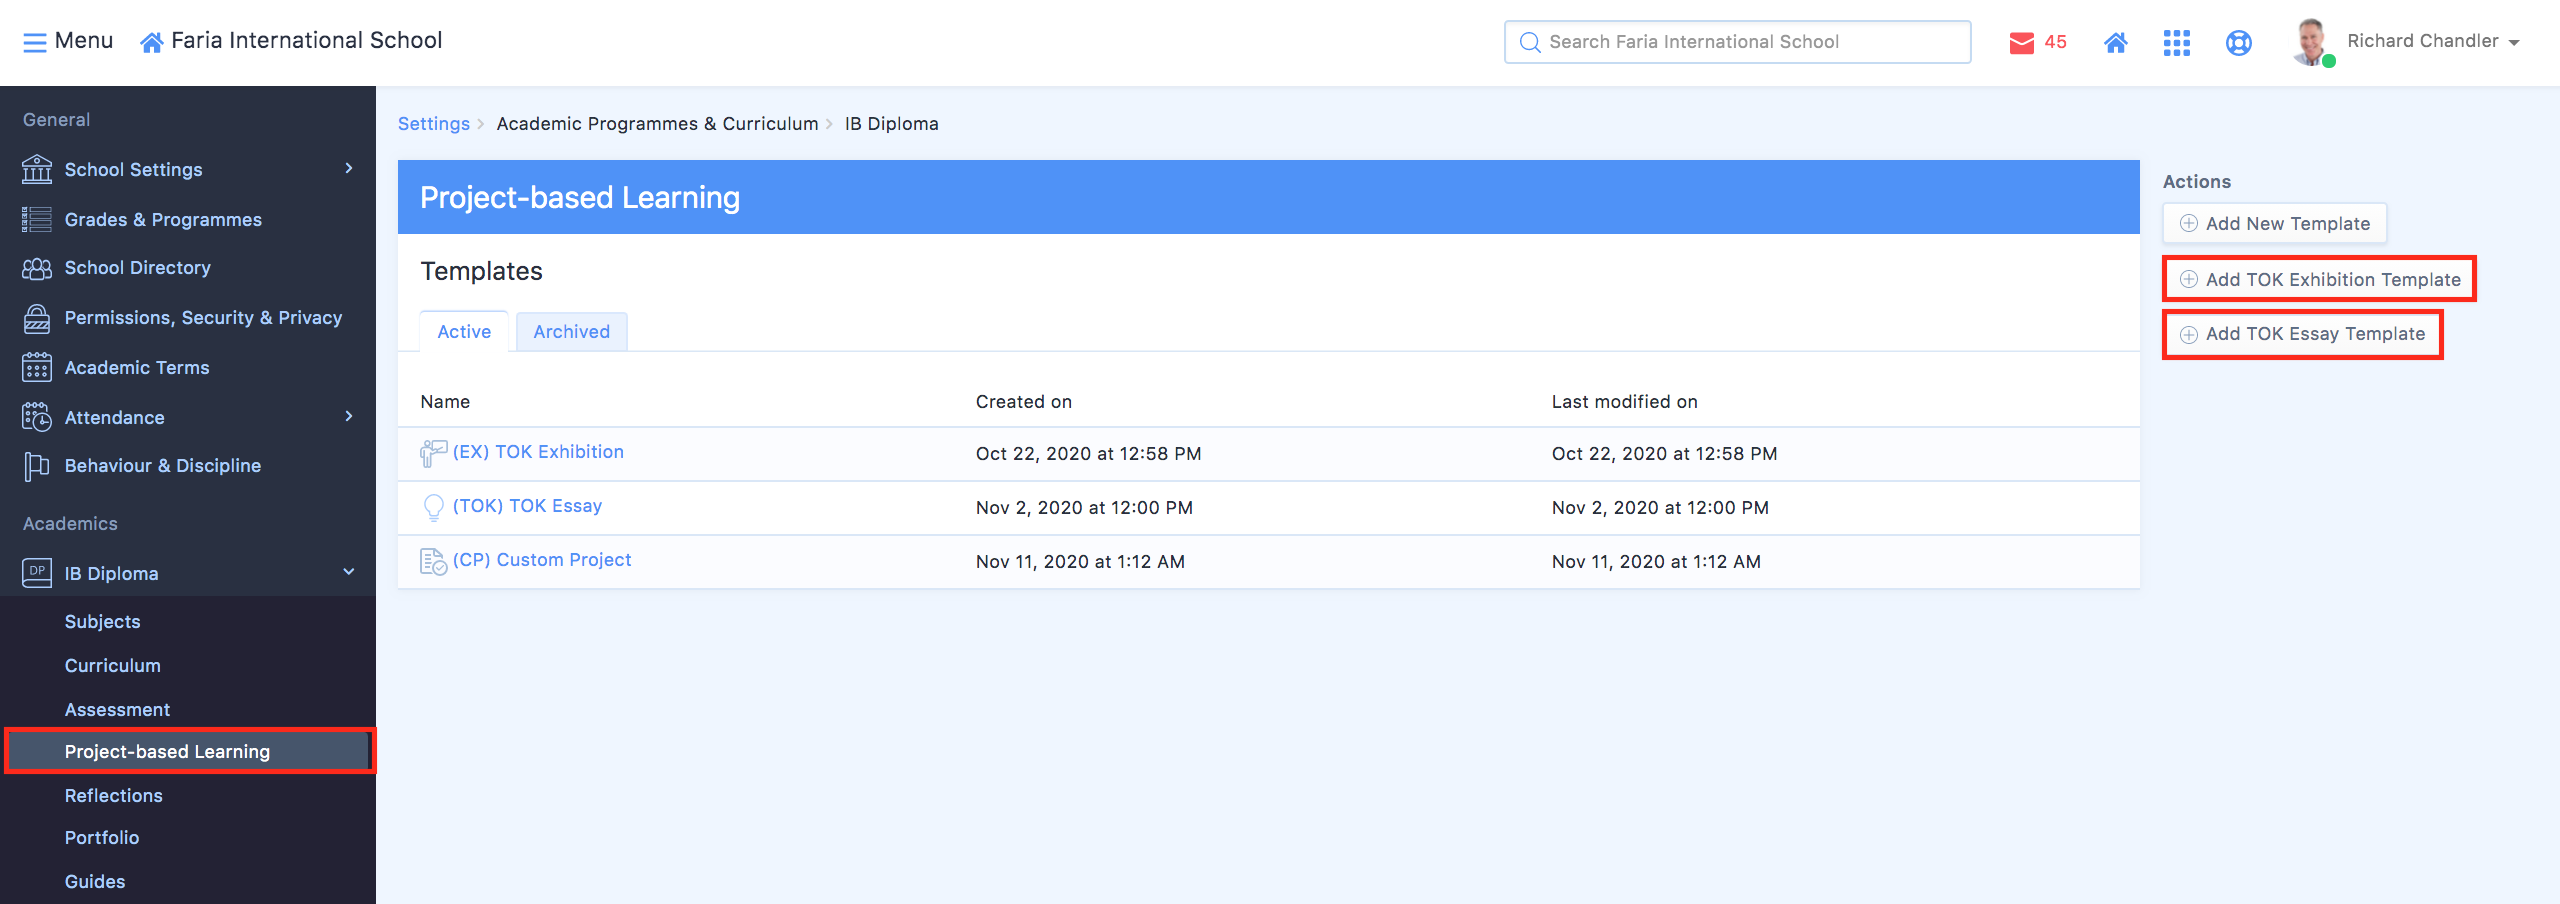The width and height of the screenshot is (2560, 904).
Task: Click the help lifebuoy icon
Action: point(2238,42)
